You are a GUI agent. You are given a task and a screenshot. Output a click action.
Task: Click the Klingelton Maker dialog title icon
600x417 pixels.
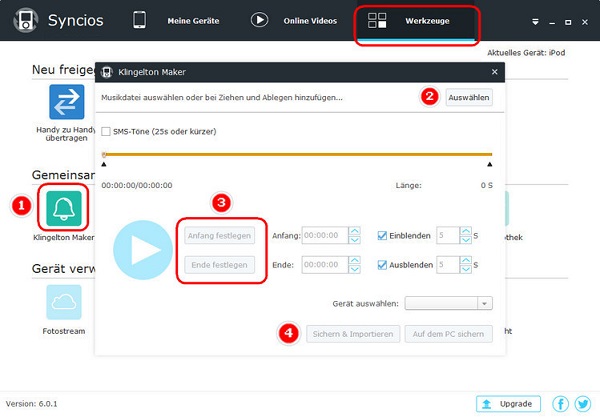(x=107, y=72)
